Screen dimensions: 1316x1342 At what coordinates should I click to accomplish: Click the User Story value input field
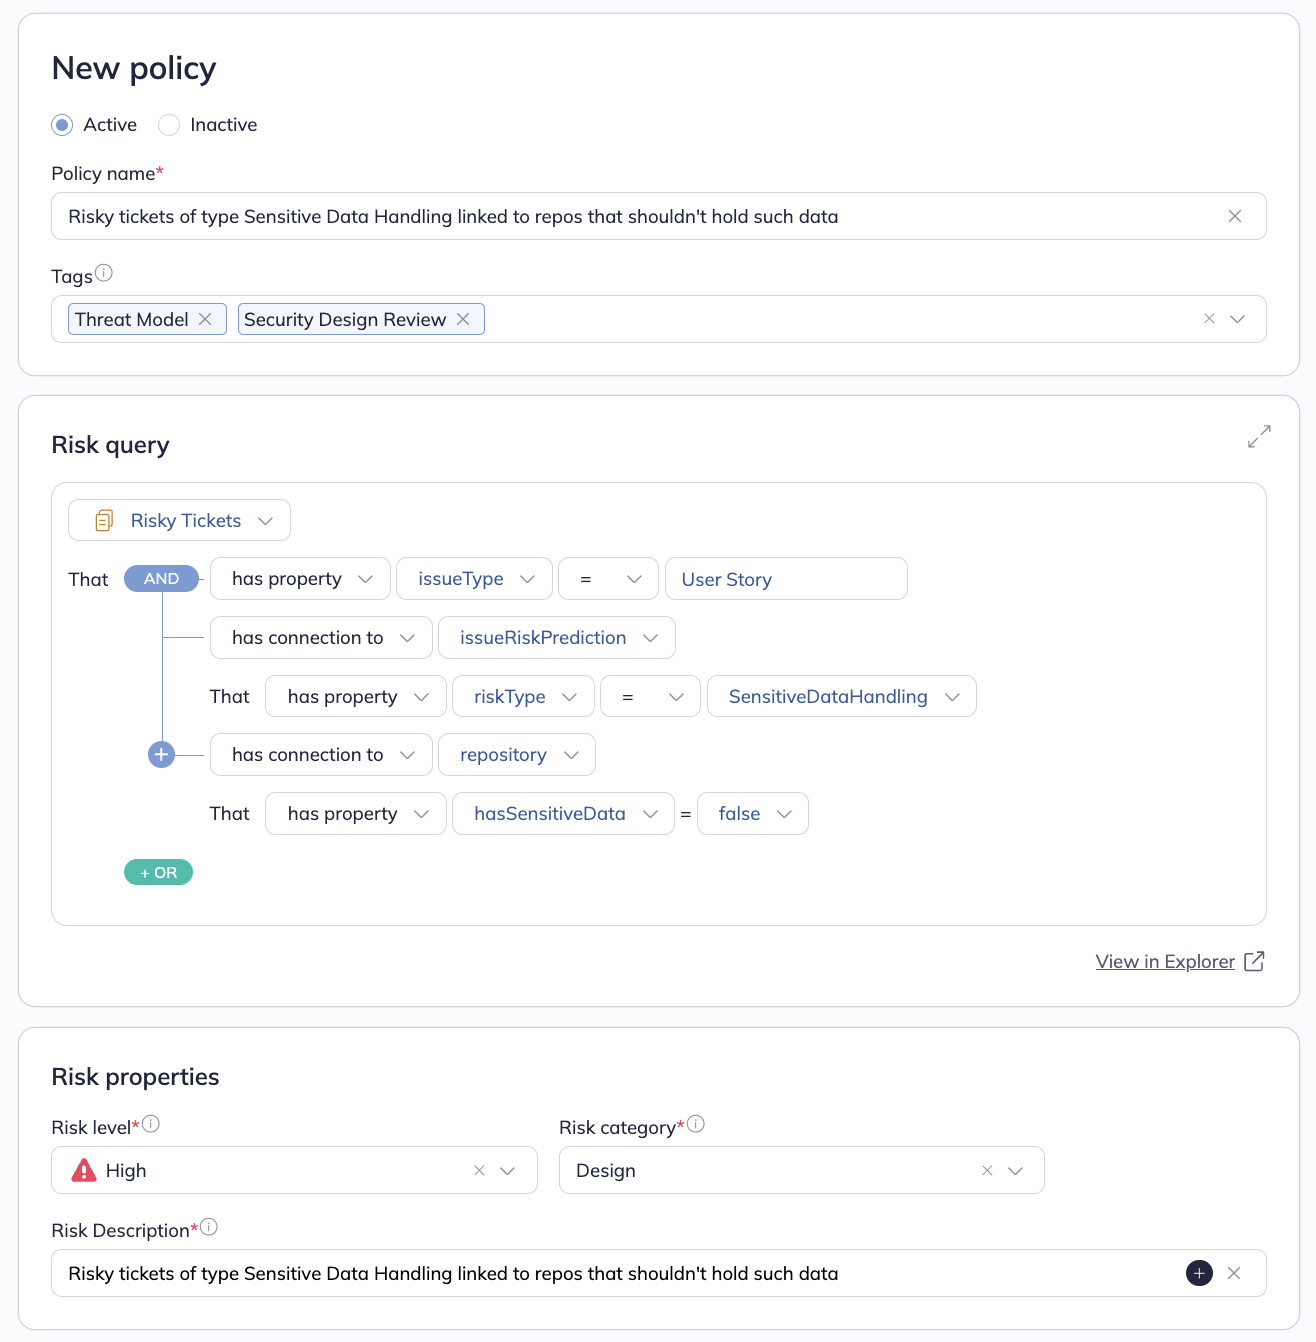pos(786,579)
